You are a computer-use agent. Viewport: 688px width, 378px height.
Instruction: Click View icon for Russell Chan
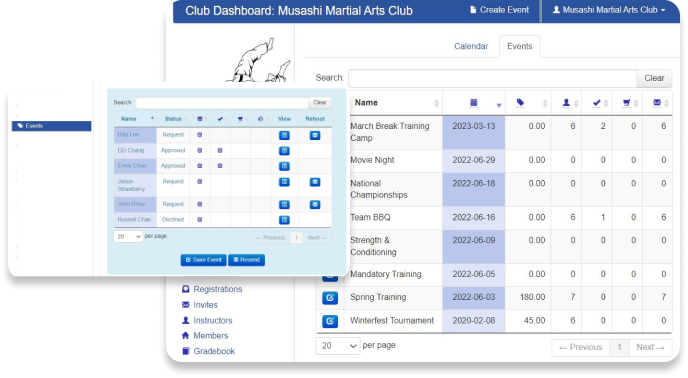click(284, 220)
